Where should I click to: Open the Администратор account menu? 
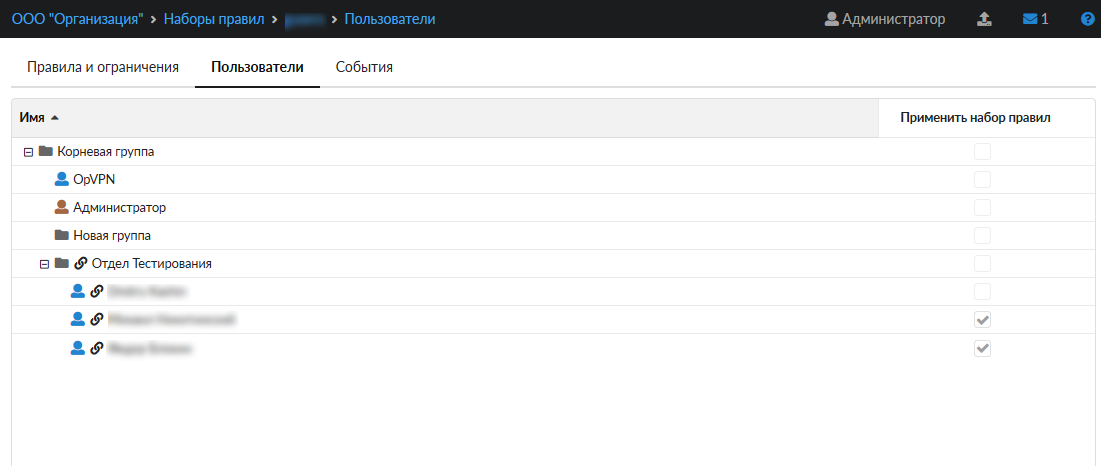tap(884, 19)
